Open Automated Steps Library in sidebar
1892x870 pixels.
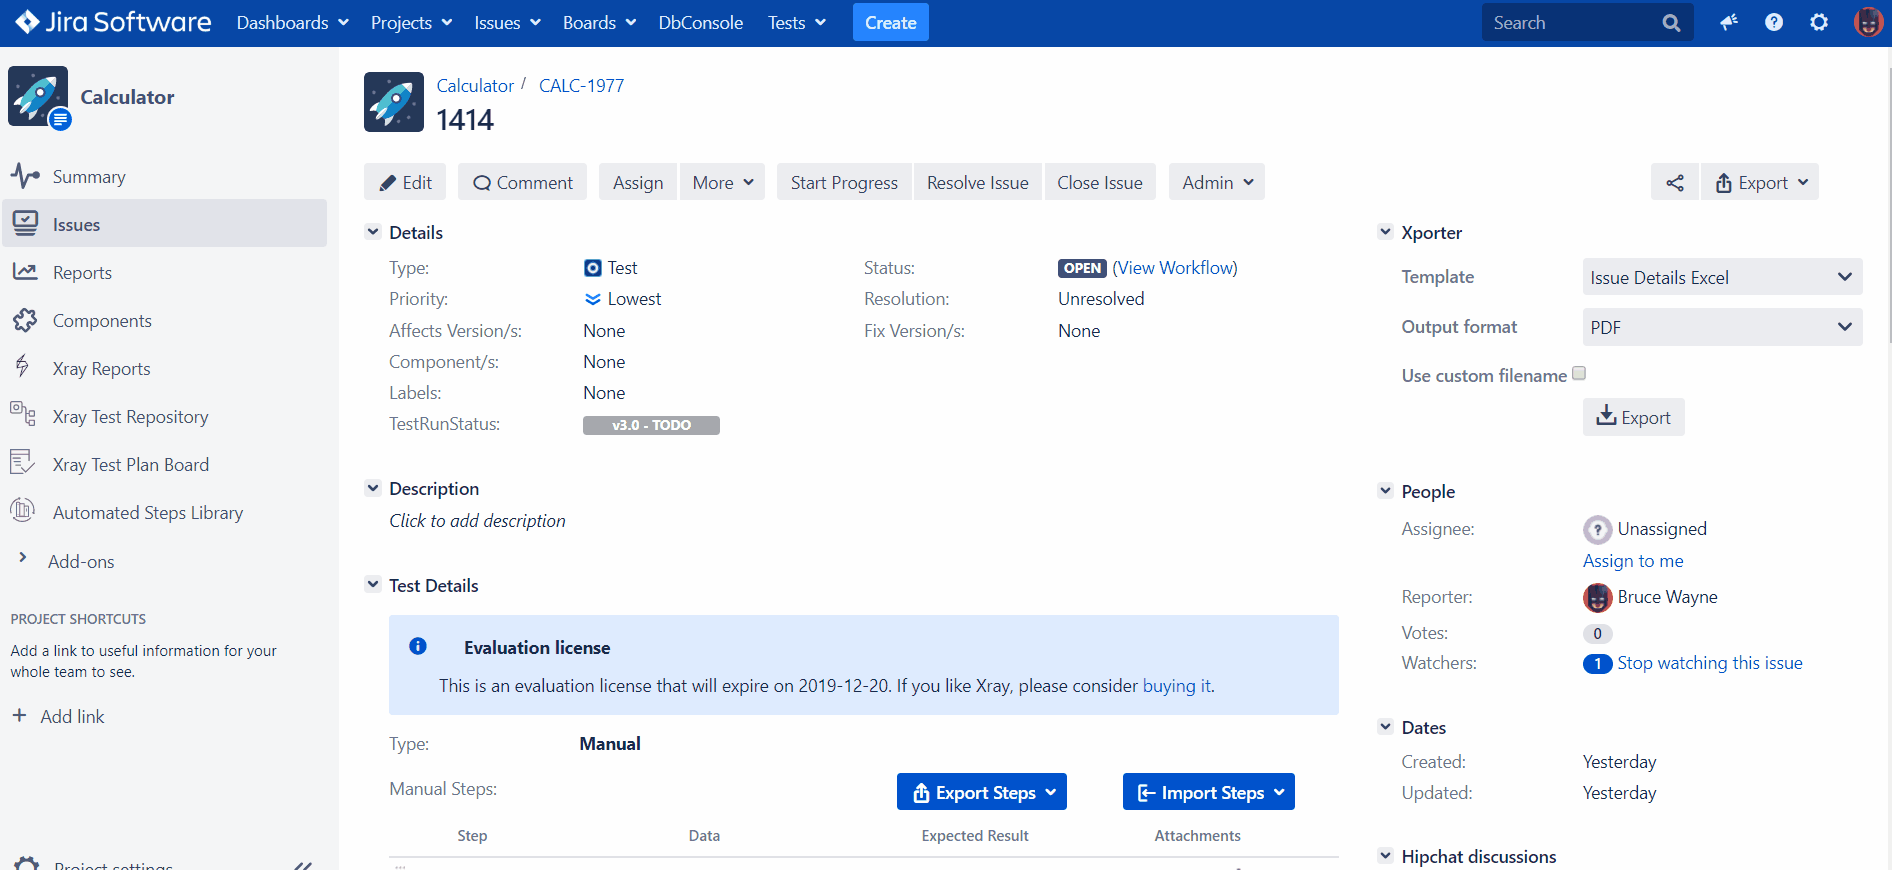147,513
